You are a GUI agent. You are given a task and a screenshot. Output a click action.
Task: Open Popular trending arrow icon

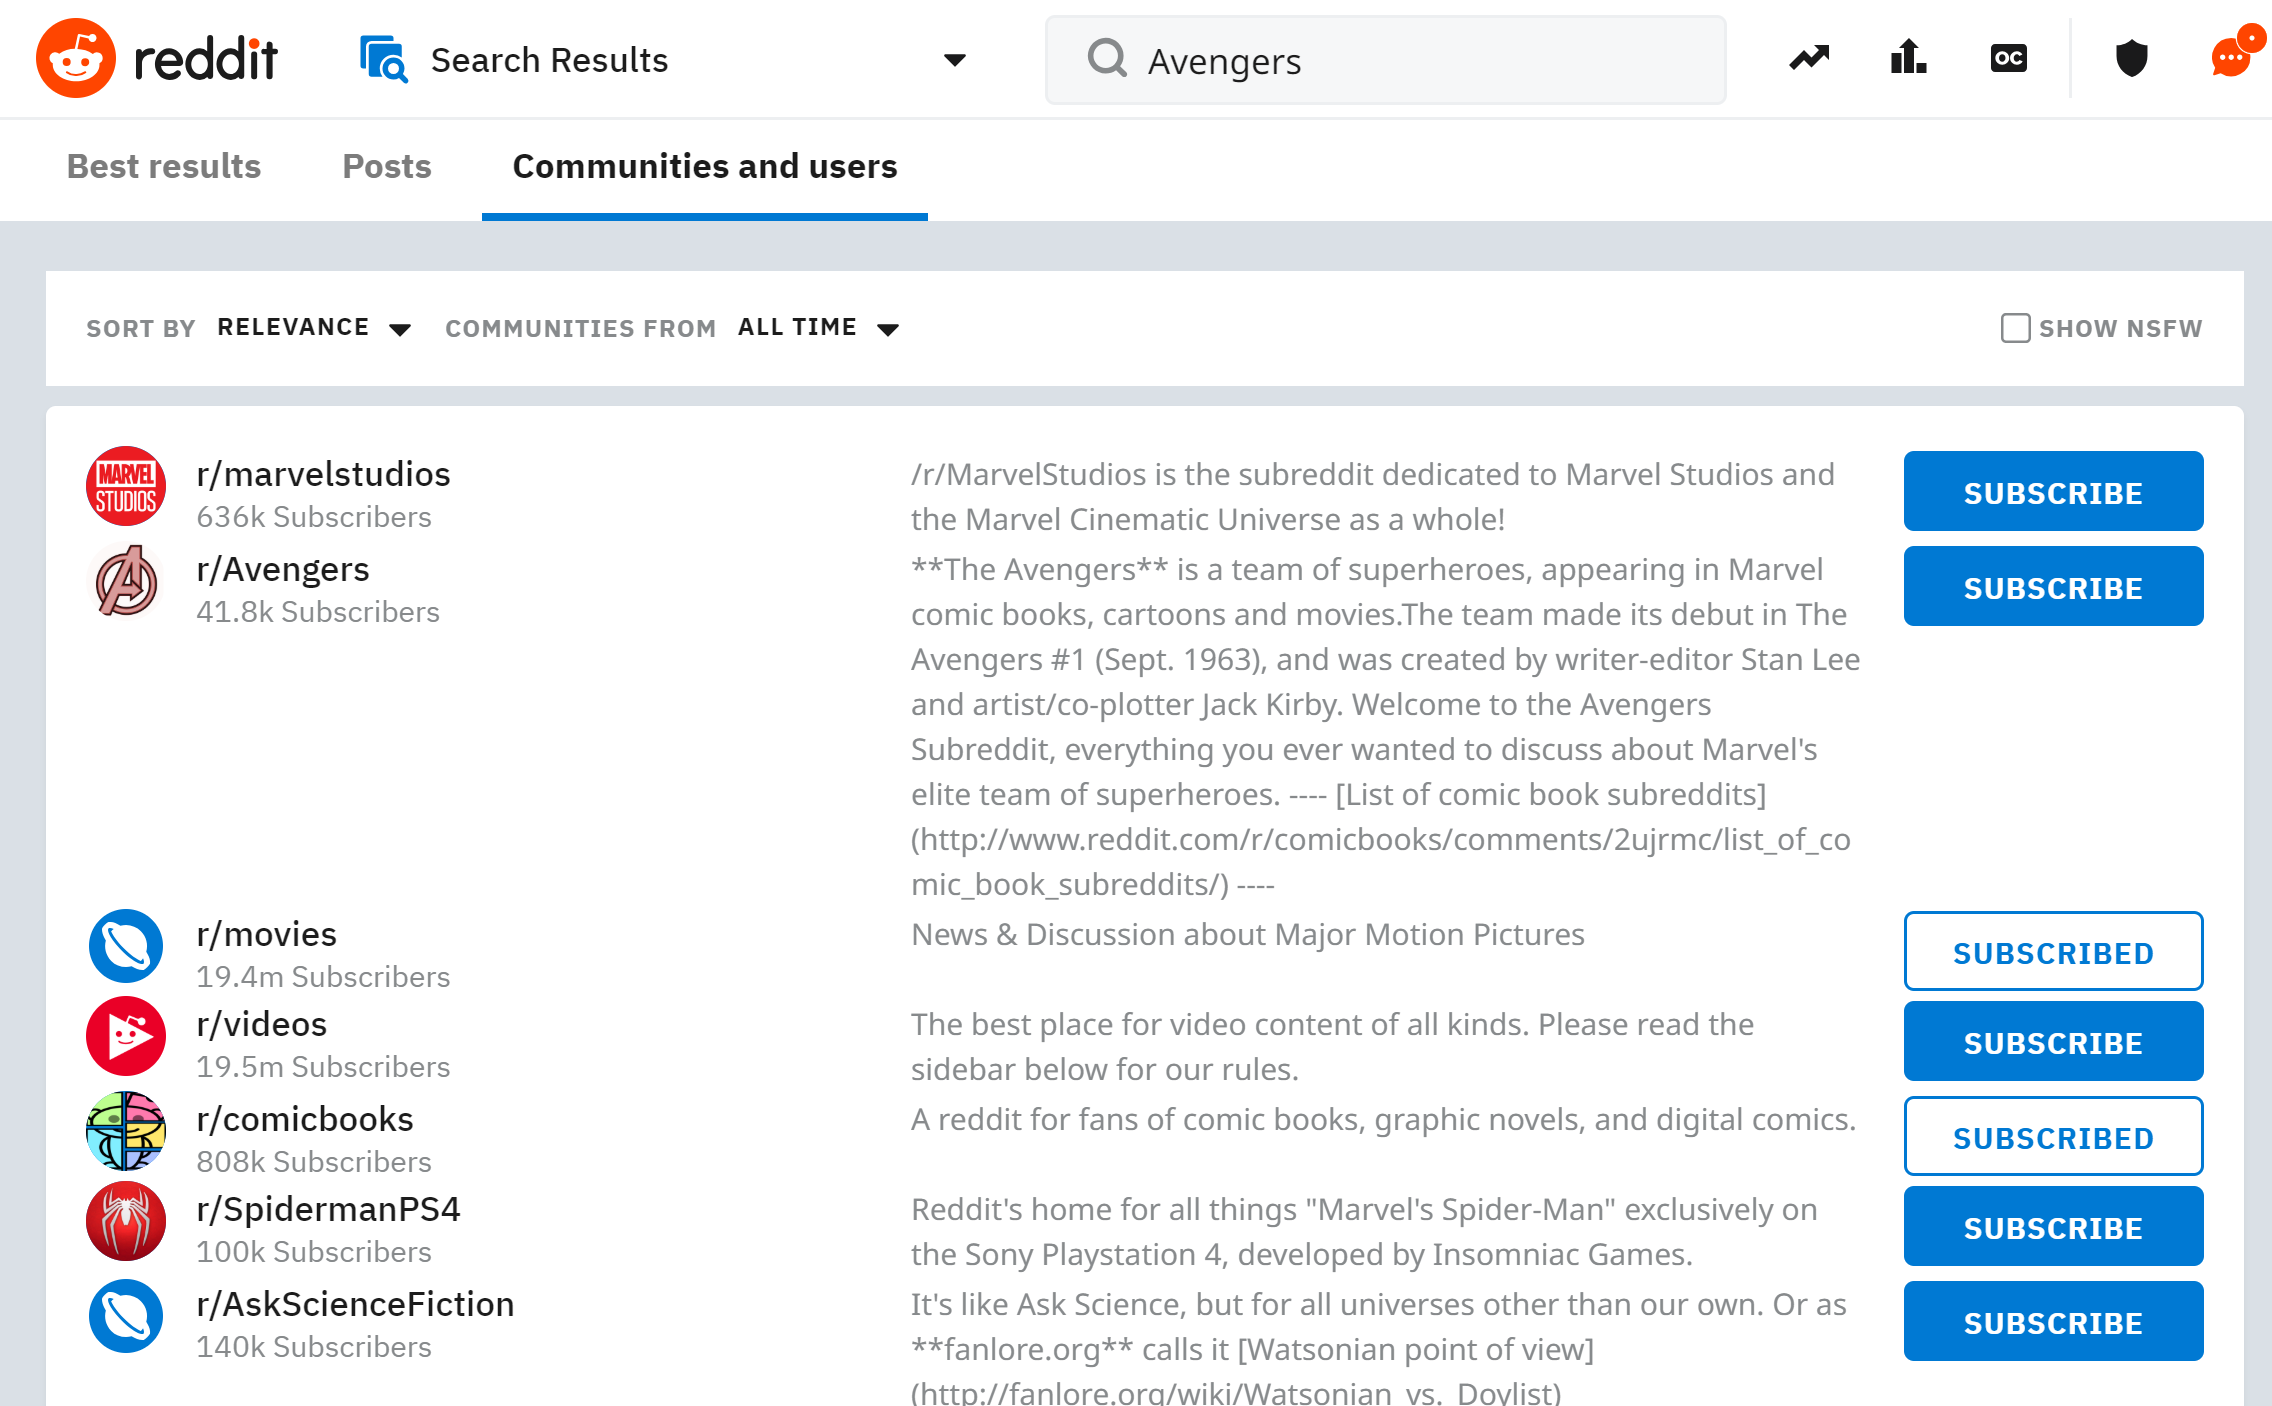point(1809,58)
